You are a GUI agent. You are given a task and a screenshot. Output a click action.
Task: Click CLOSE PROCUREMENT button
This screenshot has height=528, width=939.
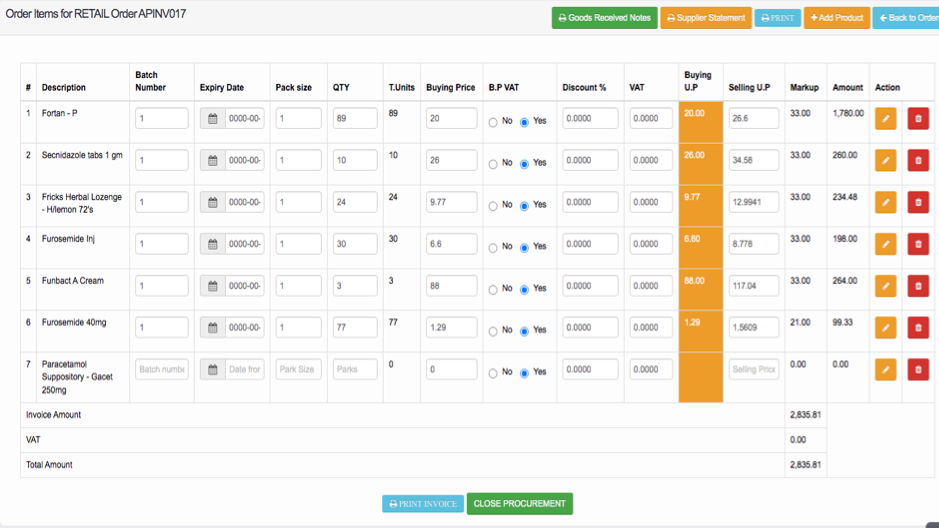tap(519, 503)
